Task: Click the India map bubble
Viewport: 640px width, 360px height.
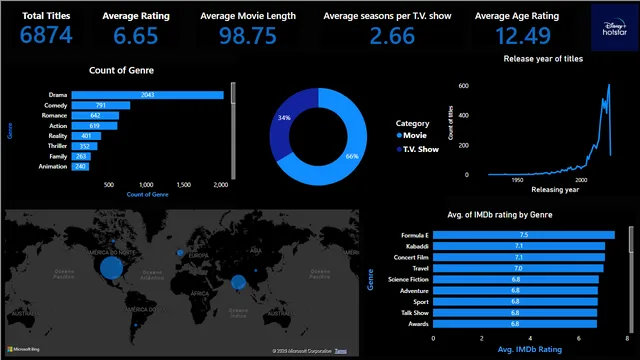Action: tap(238, 282)
